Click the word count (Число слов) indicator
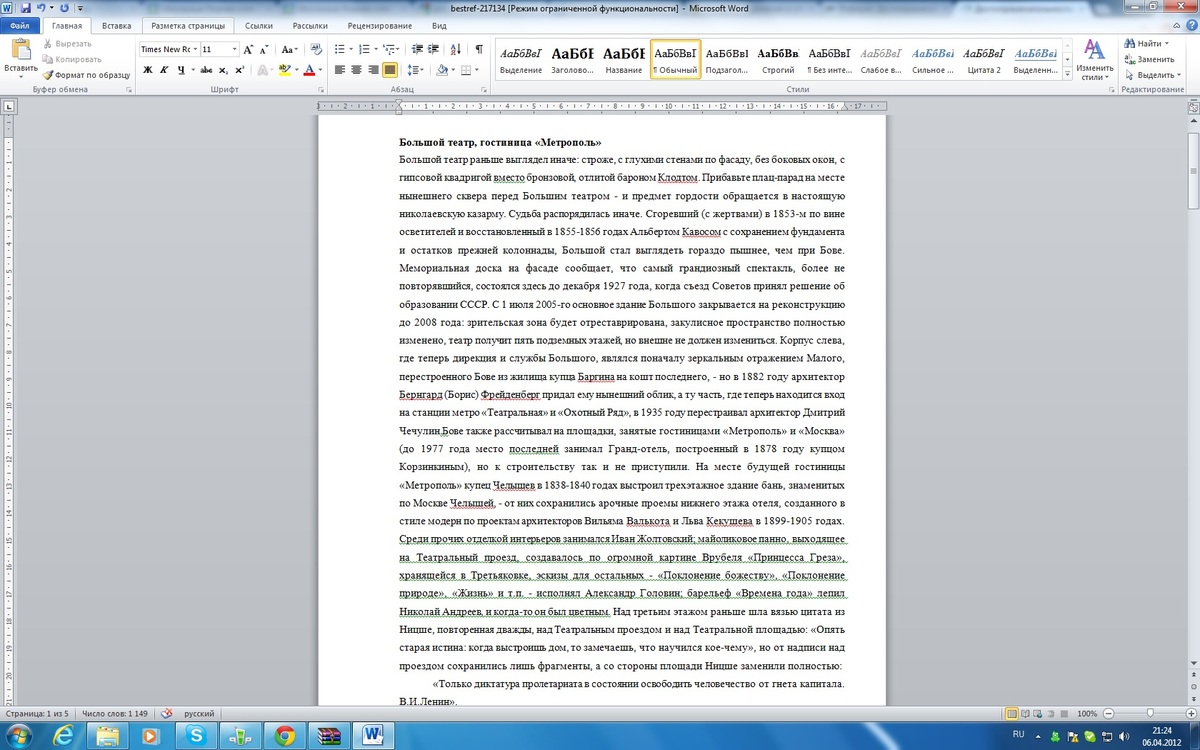1200x750 pixels. (115, 713)
